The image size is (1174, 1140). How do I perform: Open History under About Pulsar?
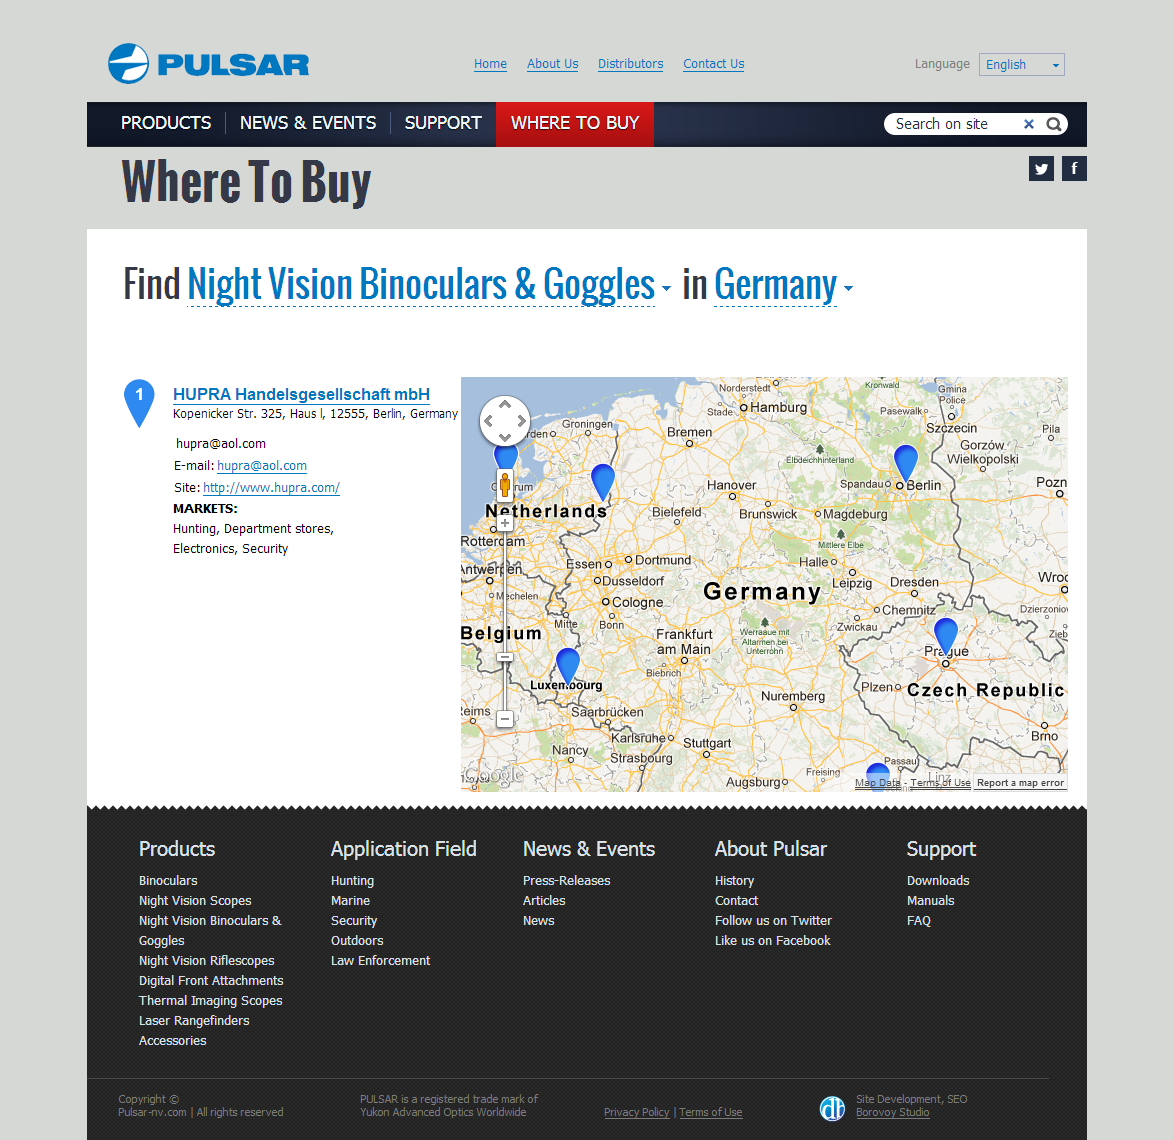coord(734,881)
